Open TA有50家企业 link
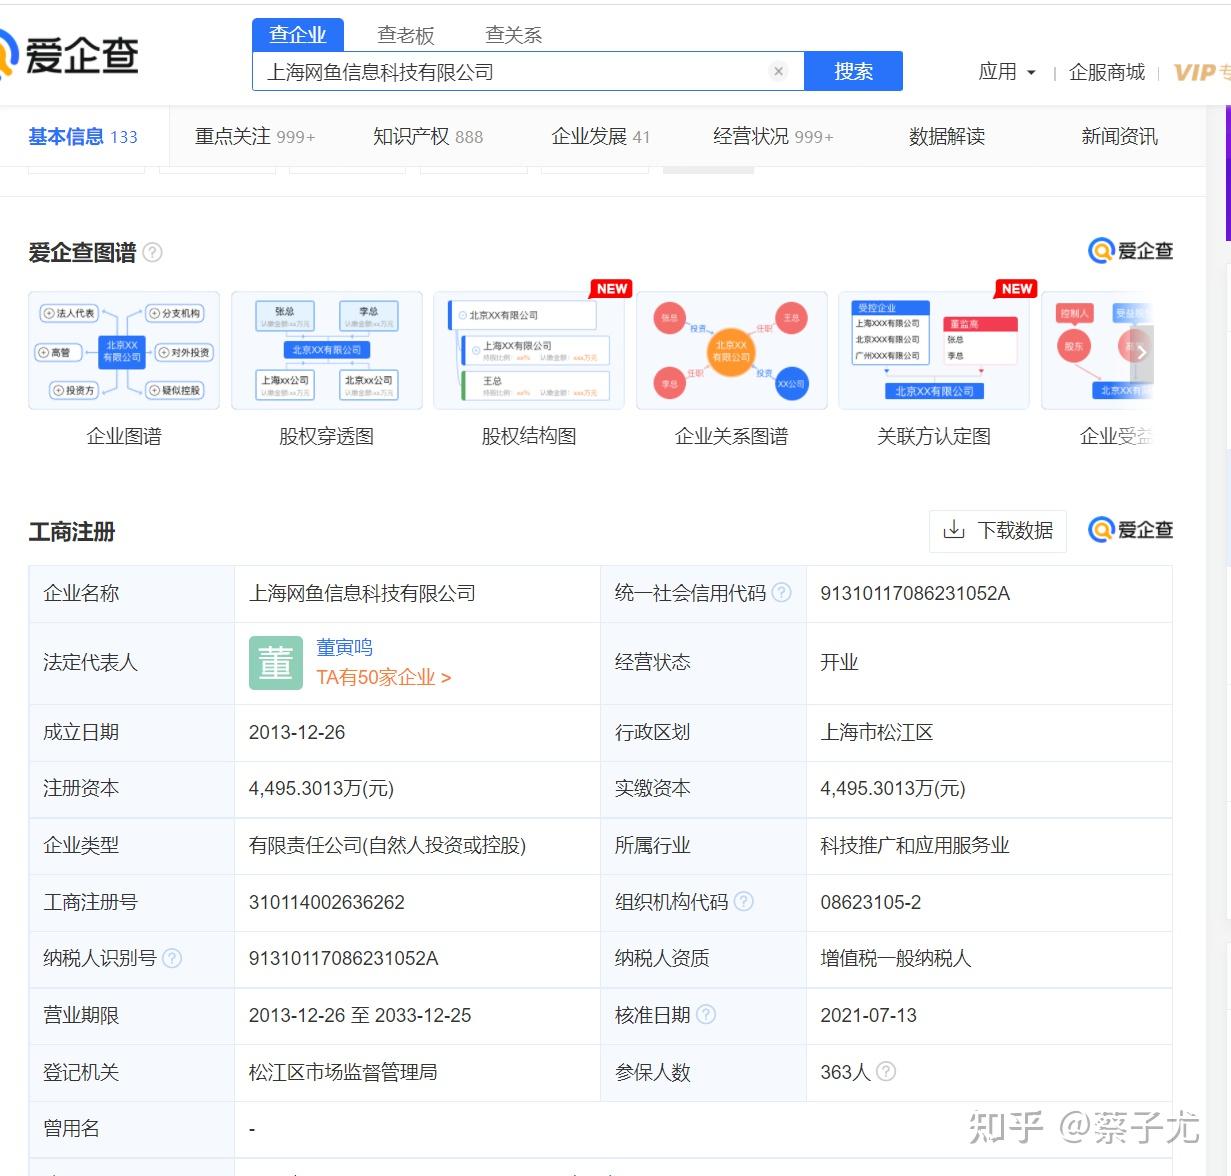The height and width of the screenshot is (1176, 1231). (384, 677)
